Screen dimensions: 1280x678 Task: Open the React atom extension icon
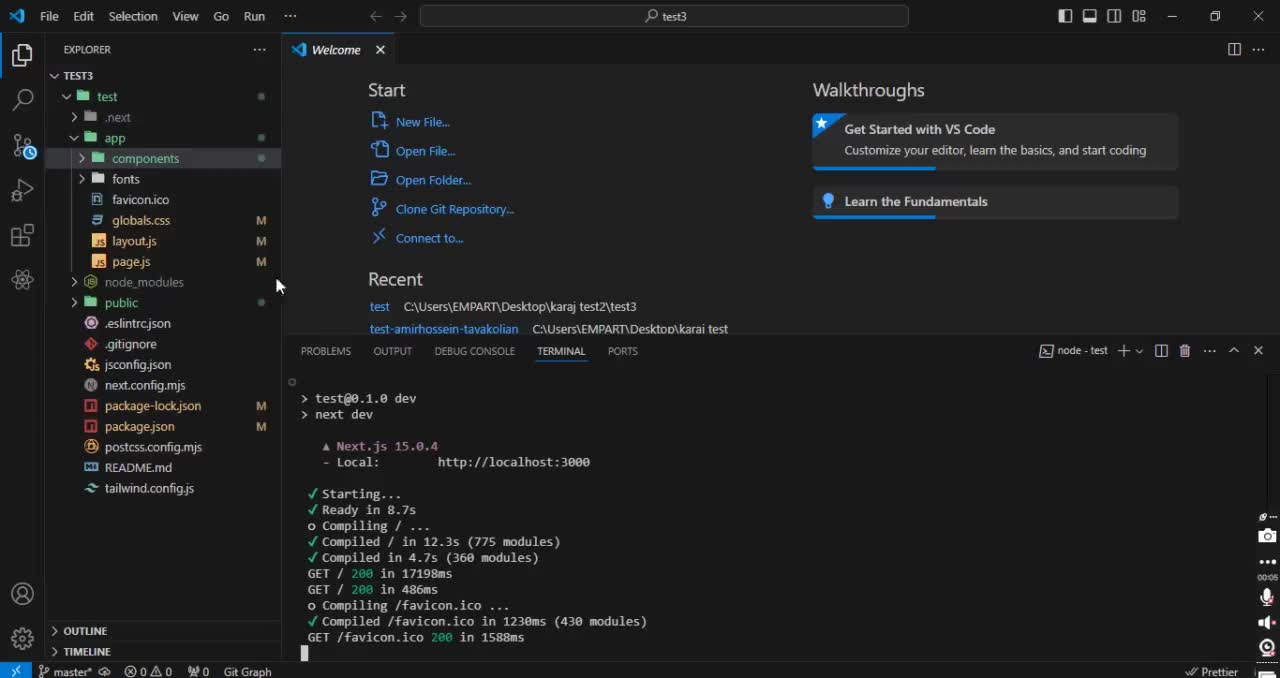tap(22, 280)
